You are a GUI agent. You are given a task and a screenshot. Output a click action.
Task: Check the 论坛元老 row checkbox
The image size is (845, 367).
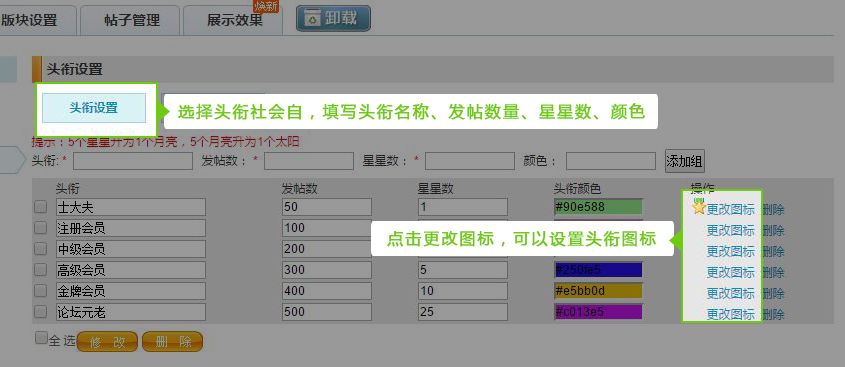(x=40, y=311)
